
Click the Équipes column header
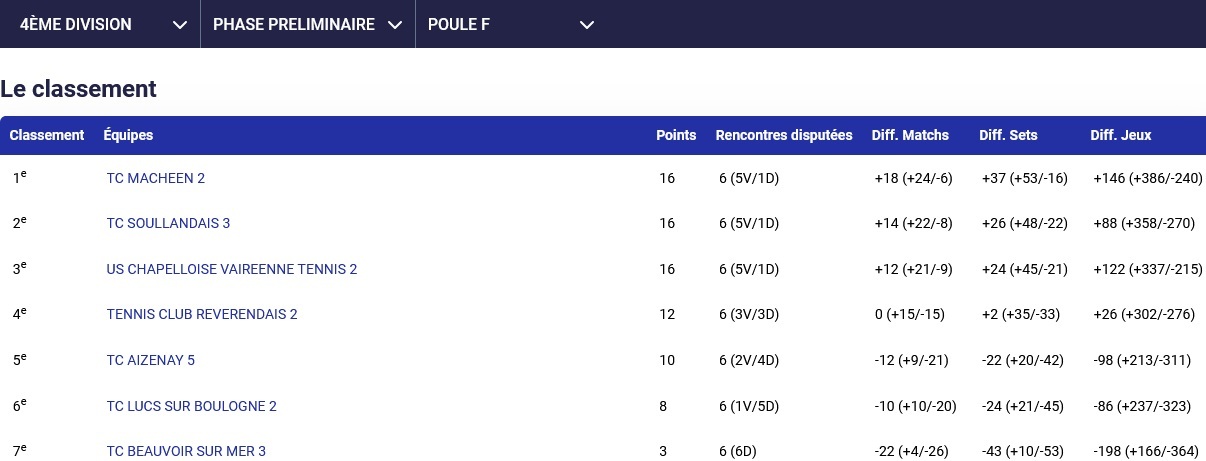128,136
